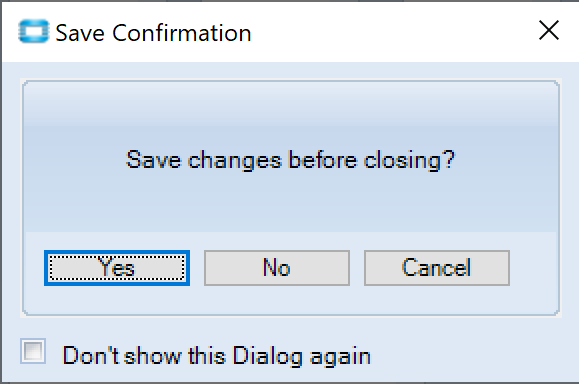
Task: Abort closing via the Cancel option
Action: 437,268
